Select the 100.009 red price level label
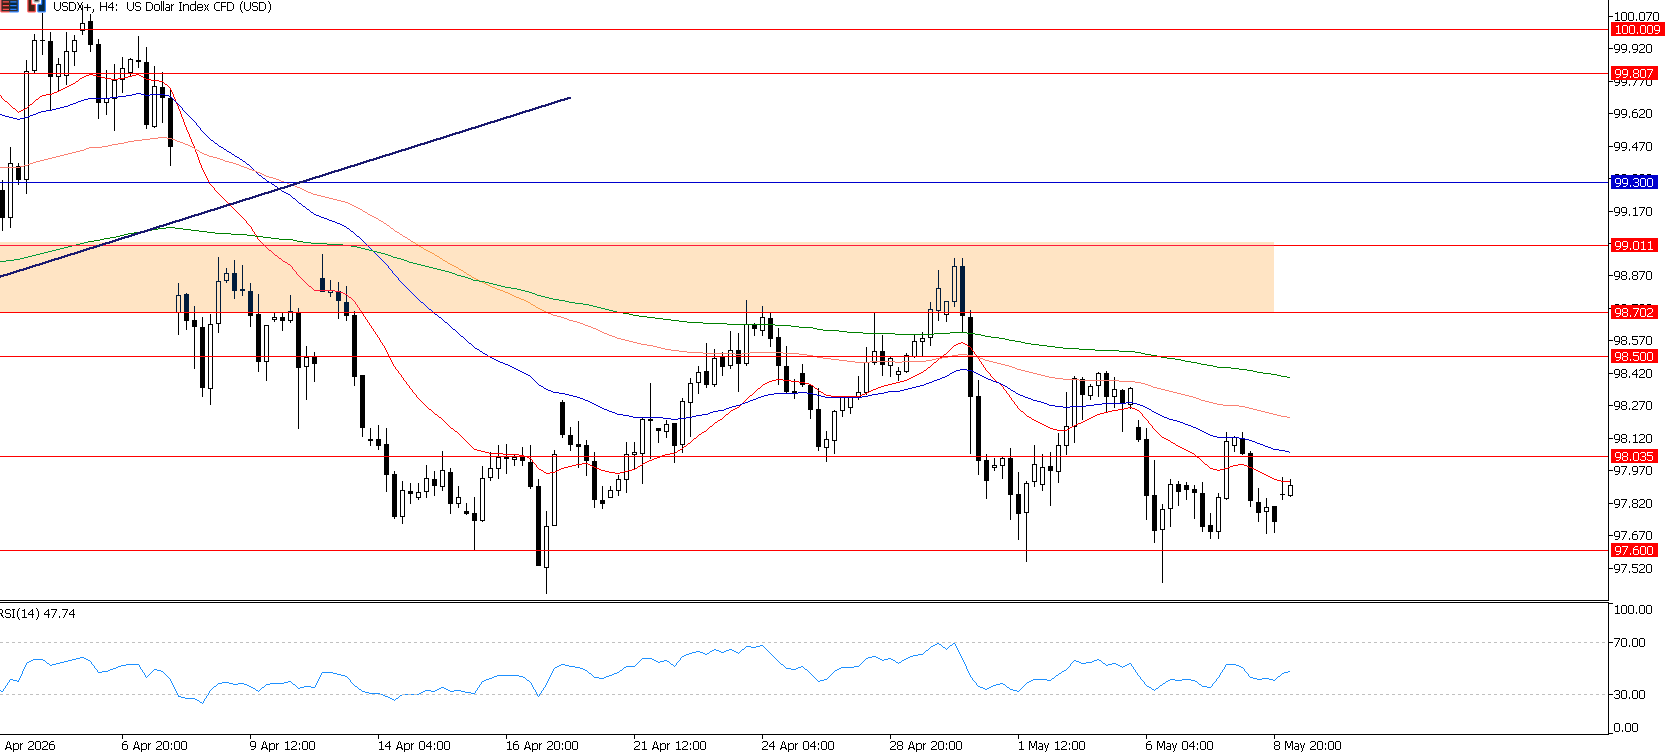 click(x=1636, y=30)
